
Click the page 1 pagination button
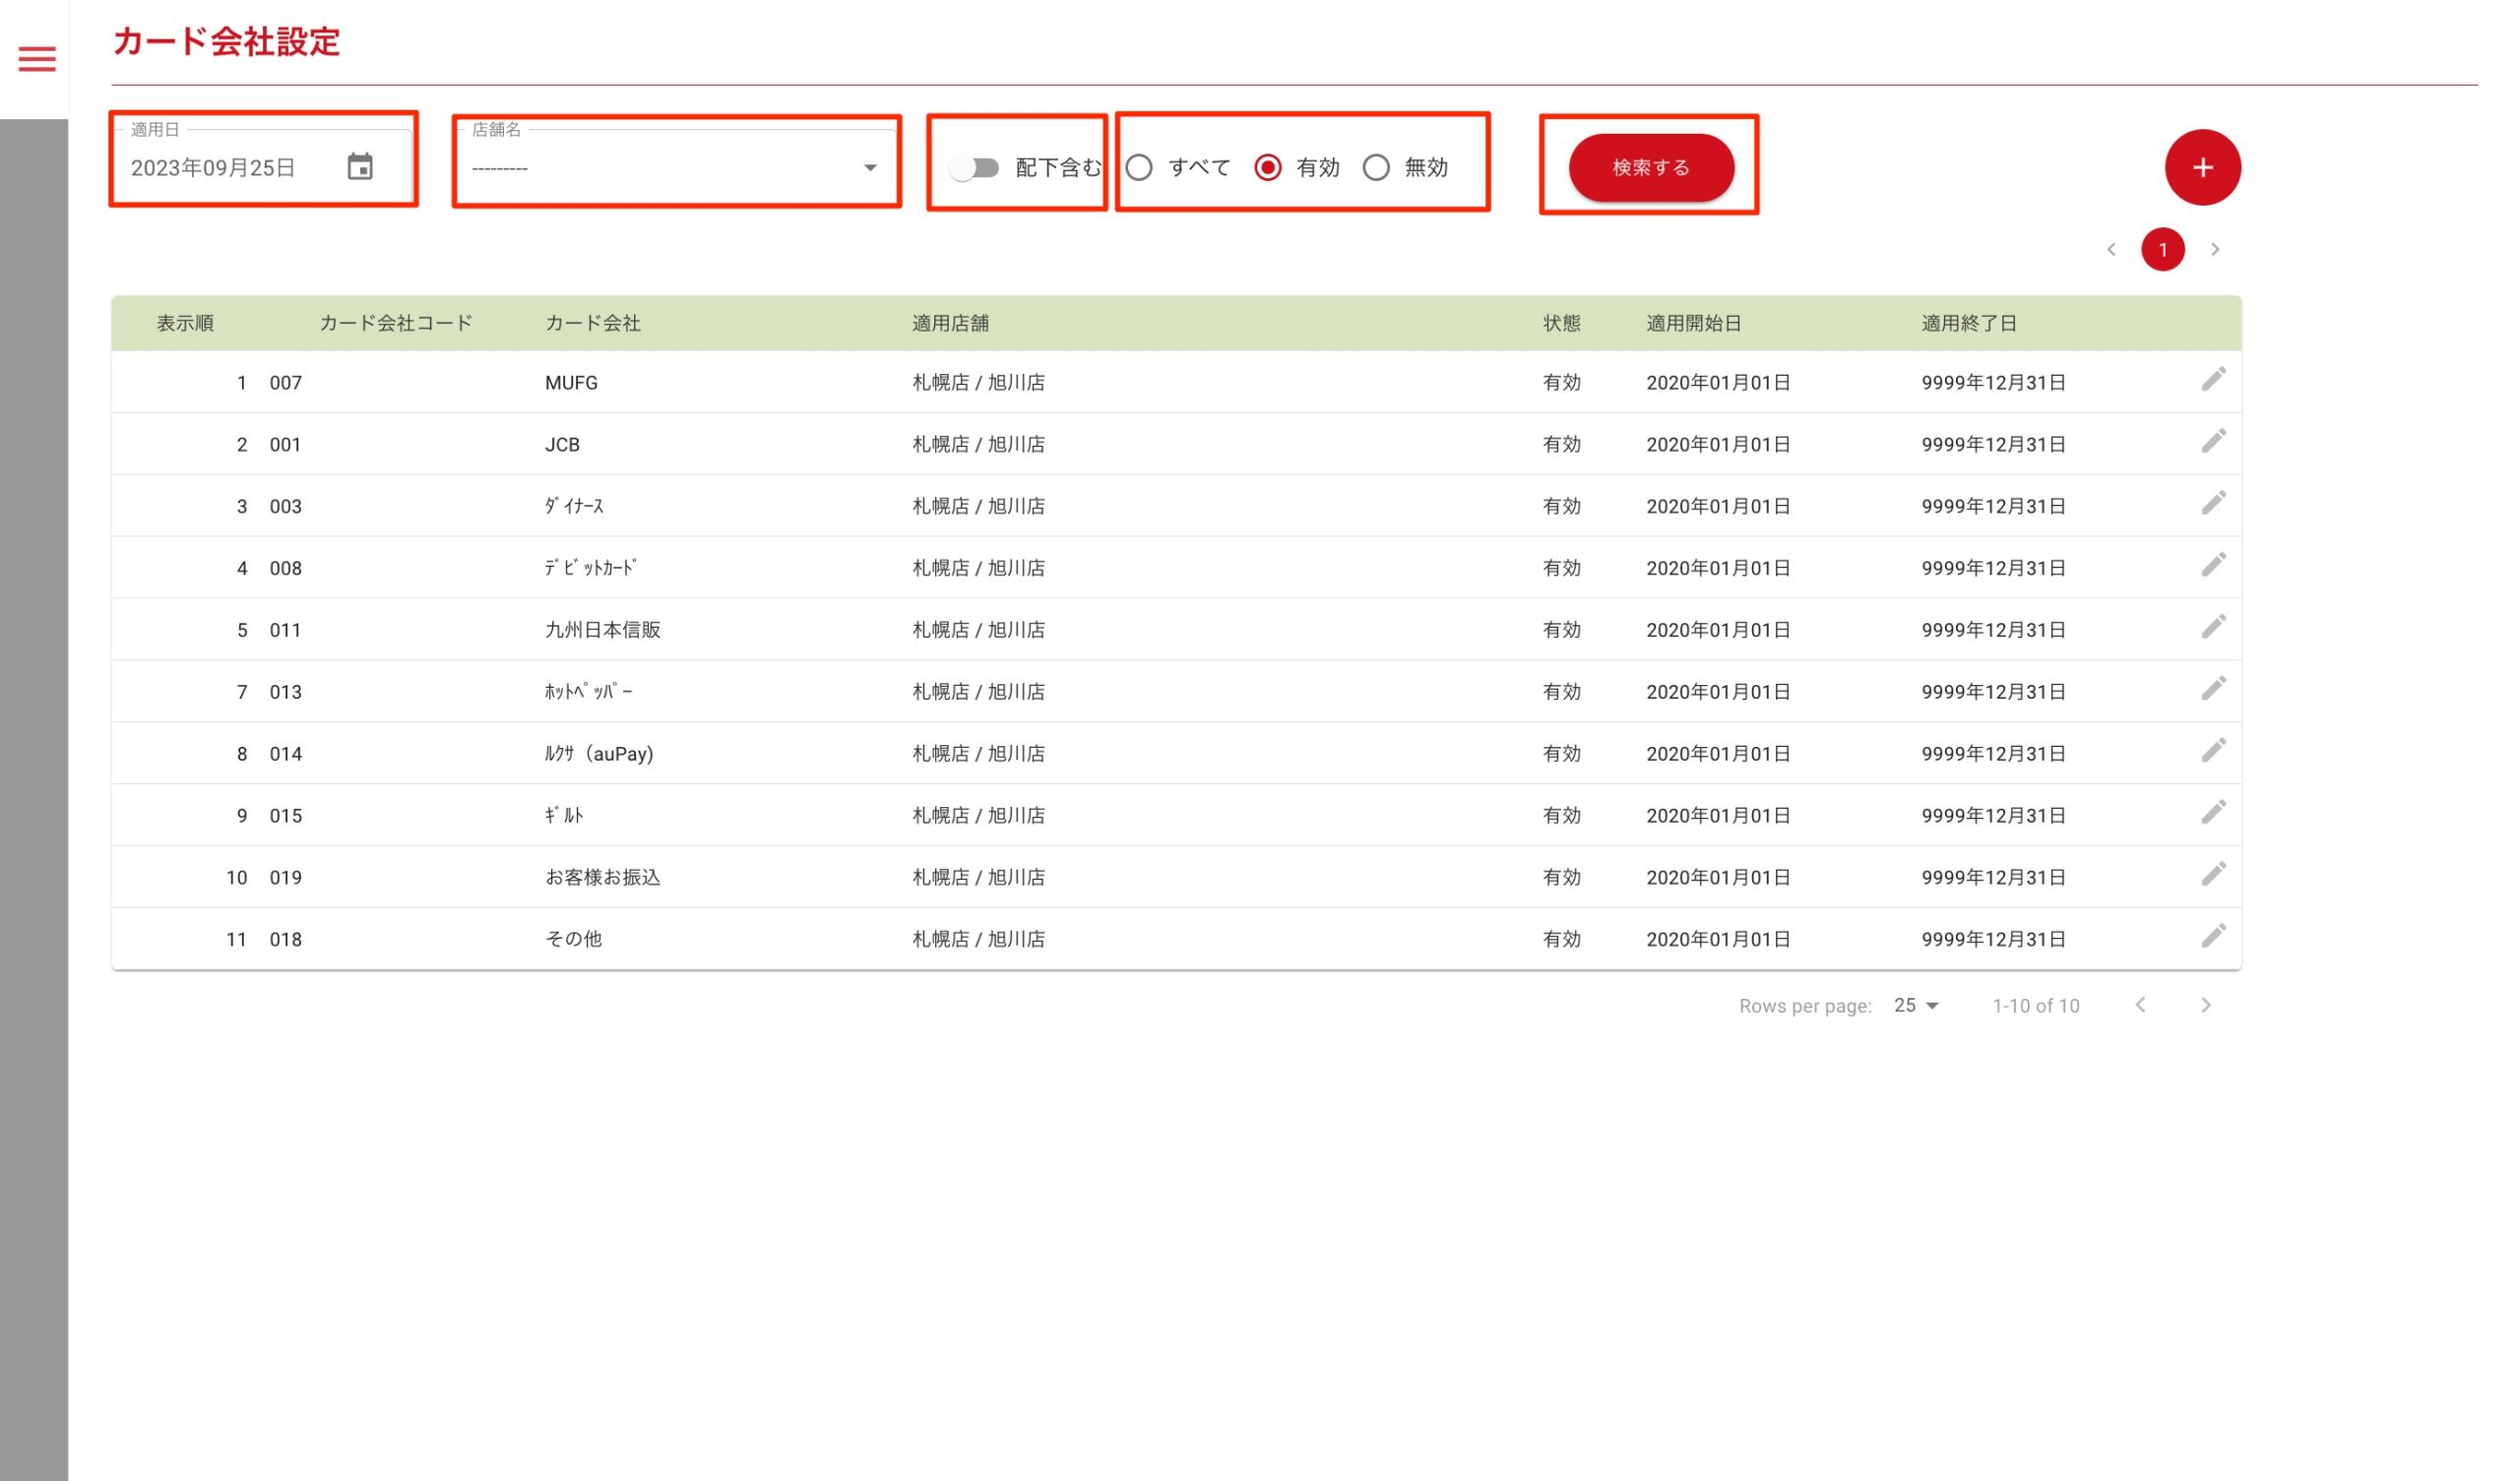tap(2162, 250)
